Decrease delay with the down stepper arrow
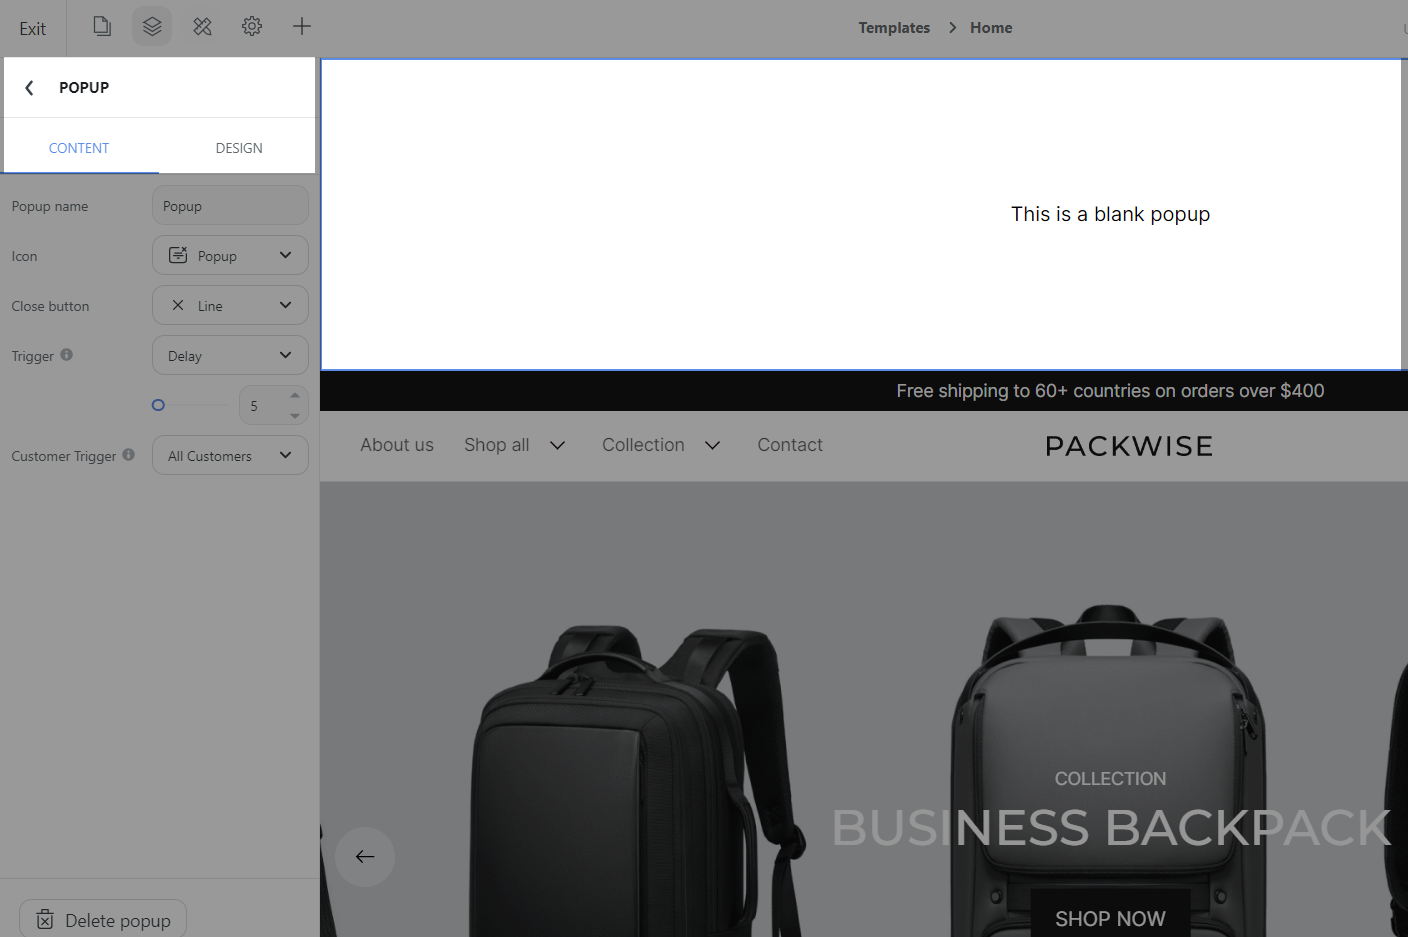The image size is (1408, 937). pyautogui.click(x=295, y=415)
